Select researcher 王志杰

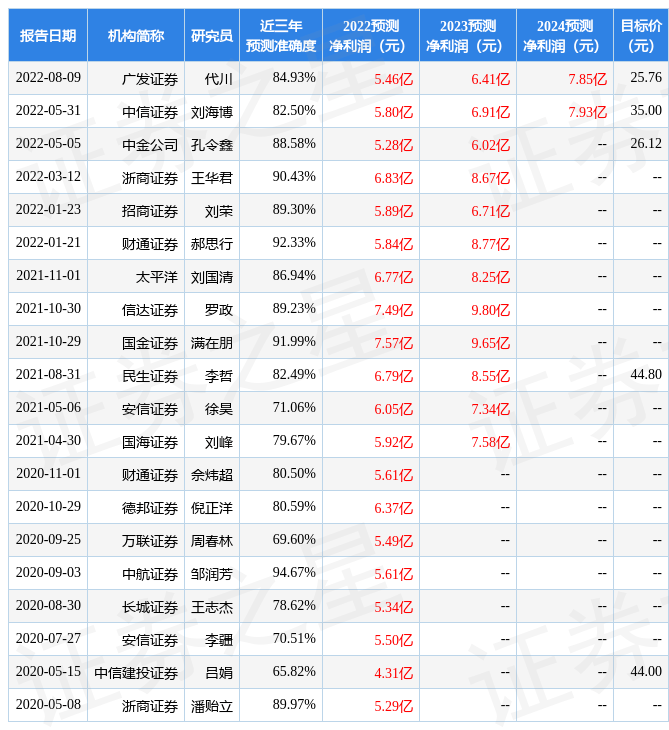click(212, 608)
